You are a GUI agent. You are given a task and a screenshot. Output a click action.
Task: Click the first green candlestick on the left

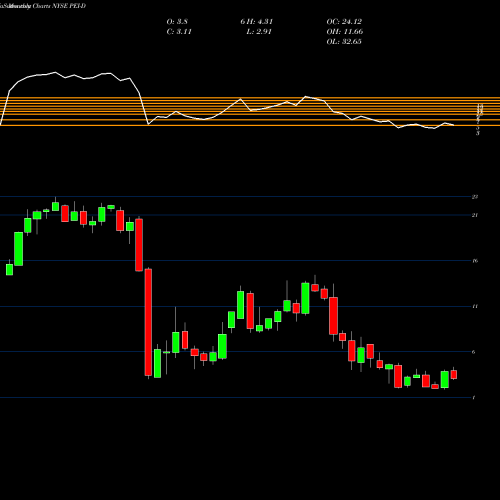click(x=10, y=270)
